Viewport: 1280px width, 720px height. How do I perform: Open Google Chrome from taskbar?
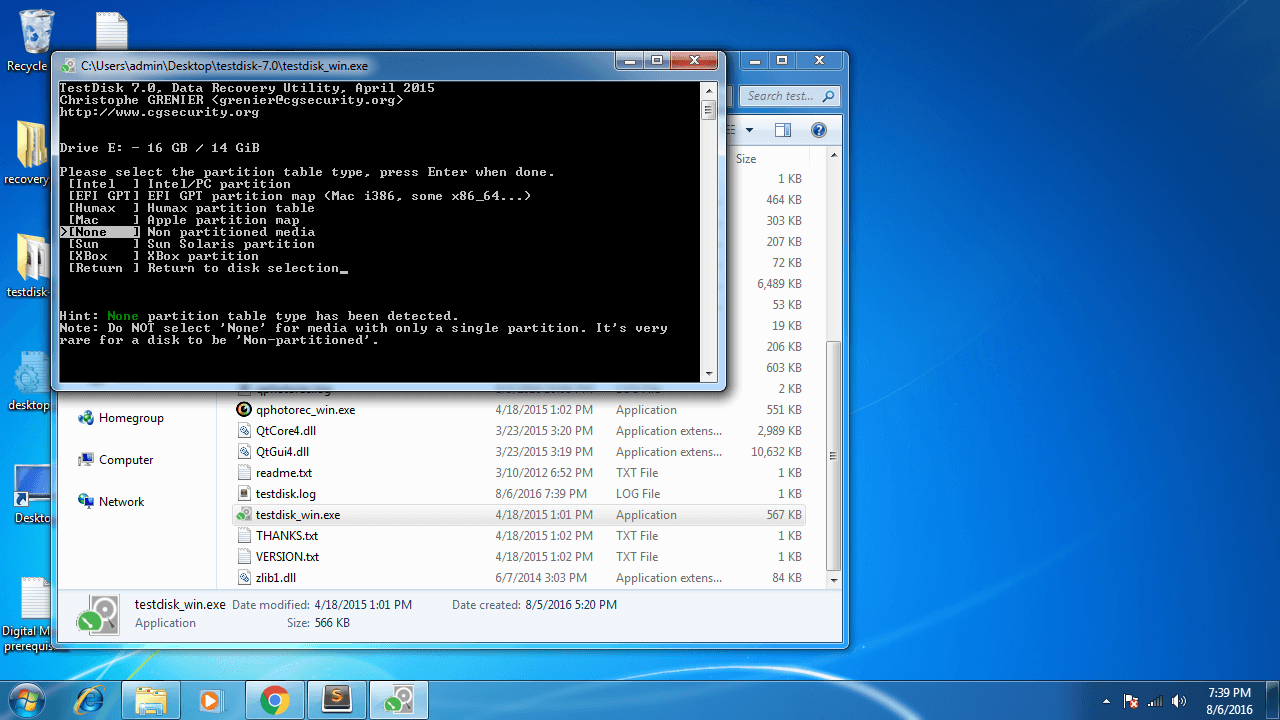coord(275,700)
